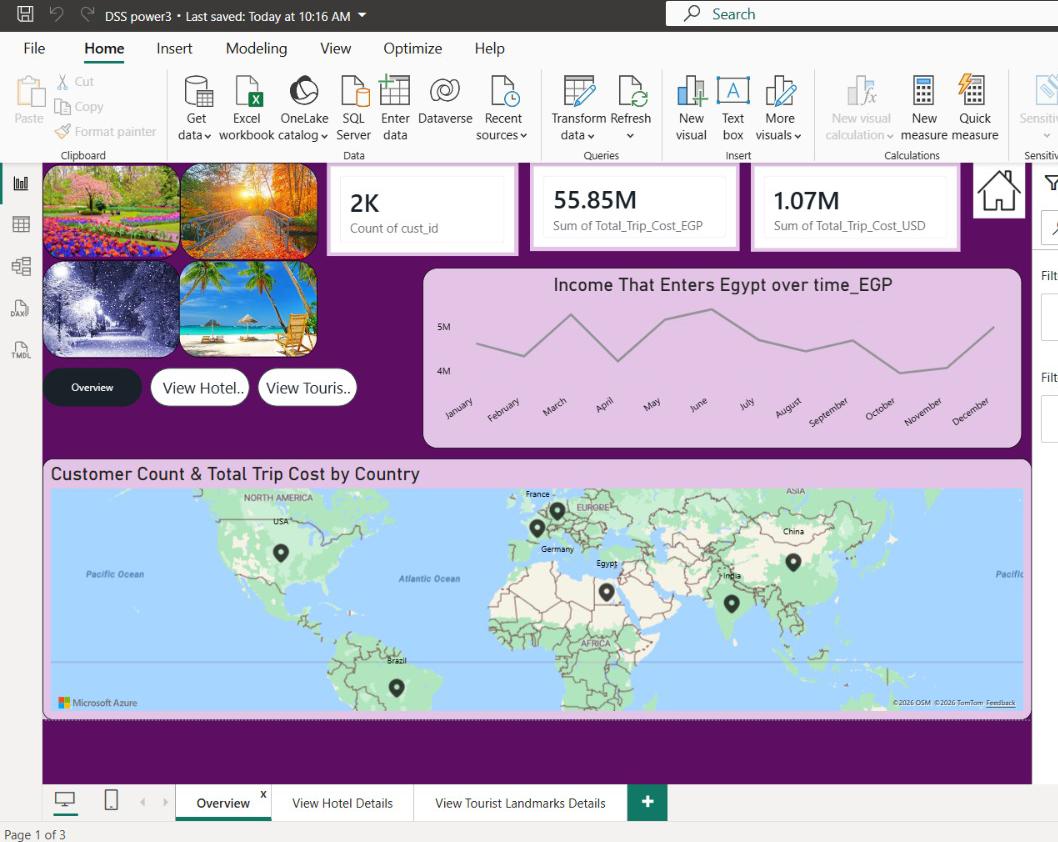1058x842 pixels.
Task: Select the tropical beach image
Action: point(249,309)
